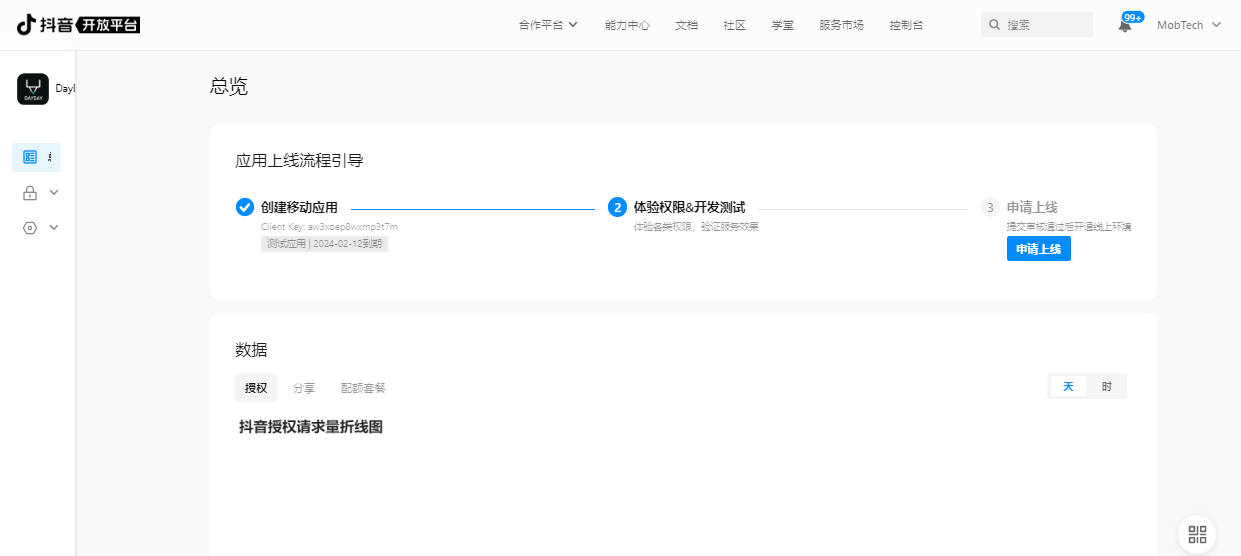The width and height of the screenshot is (1241, 556).
Task: Toggle the chart to 时 view
Action: coord(1106,386)
